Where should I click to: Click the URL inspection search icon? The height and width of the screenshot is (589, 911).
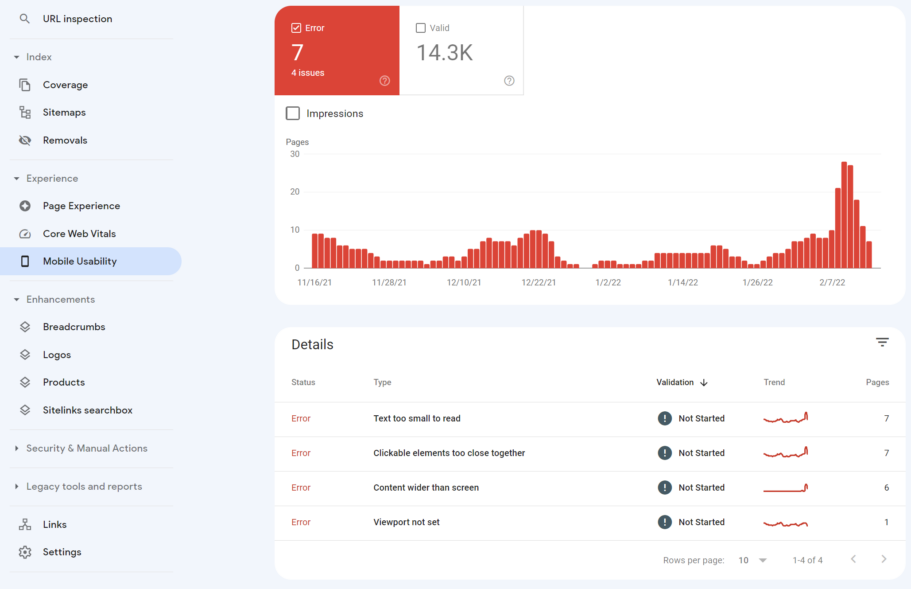pyautogui.click(x=25, y=19)
